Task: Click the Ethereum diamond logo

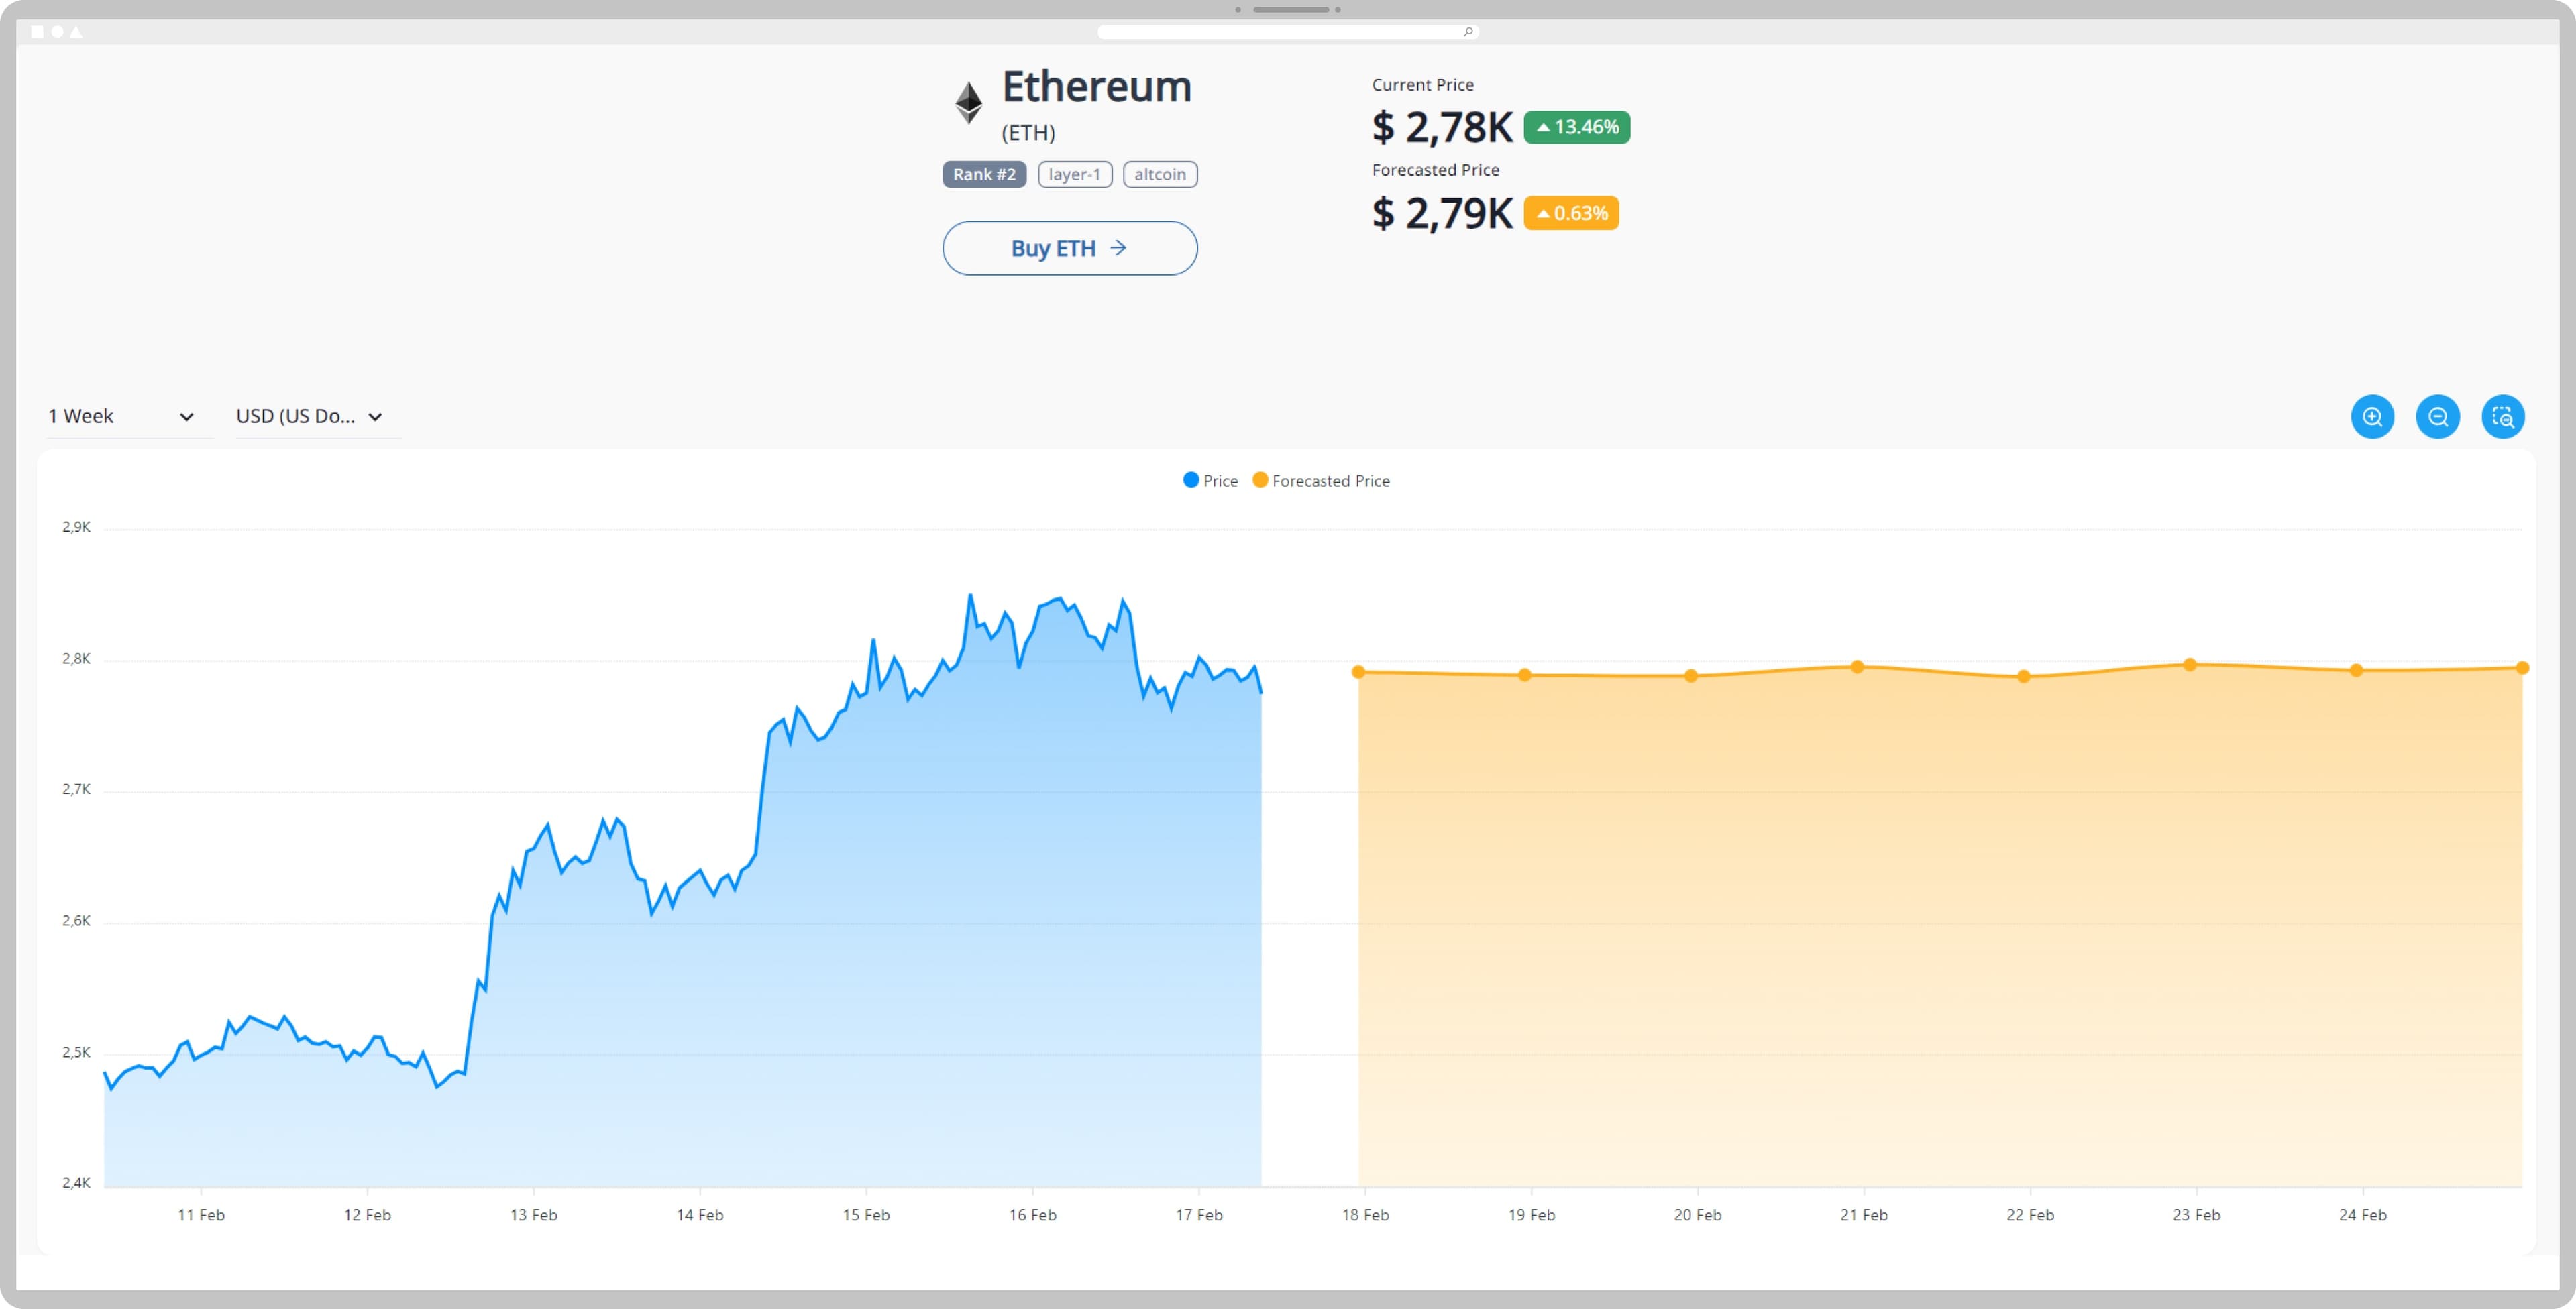Action: pyautogui.click(x=968, y=103)
